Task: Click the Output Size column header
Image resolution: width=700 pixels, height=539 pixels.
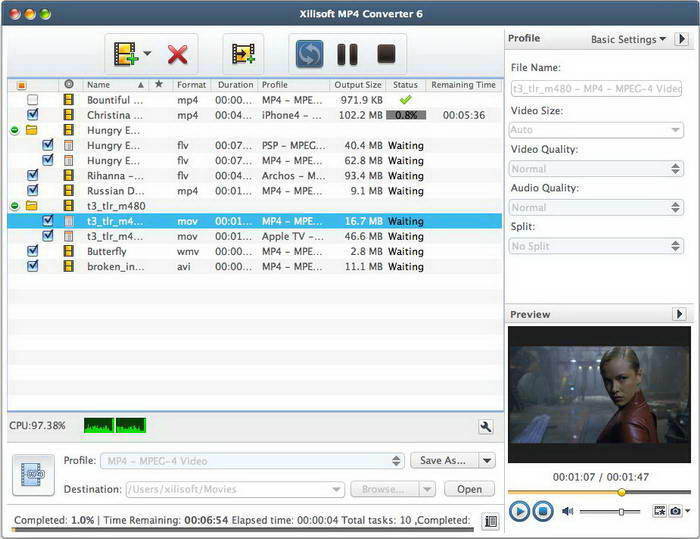Action: tap(357, 85)
